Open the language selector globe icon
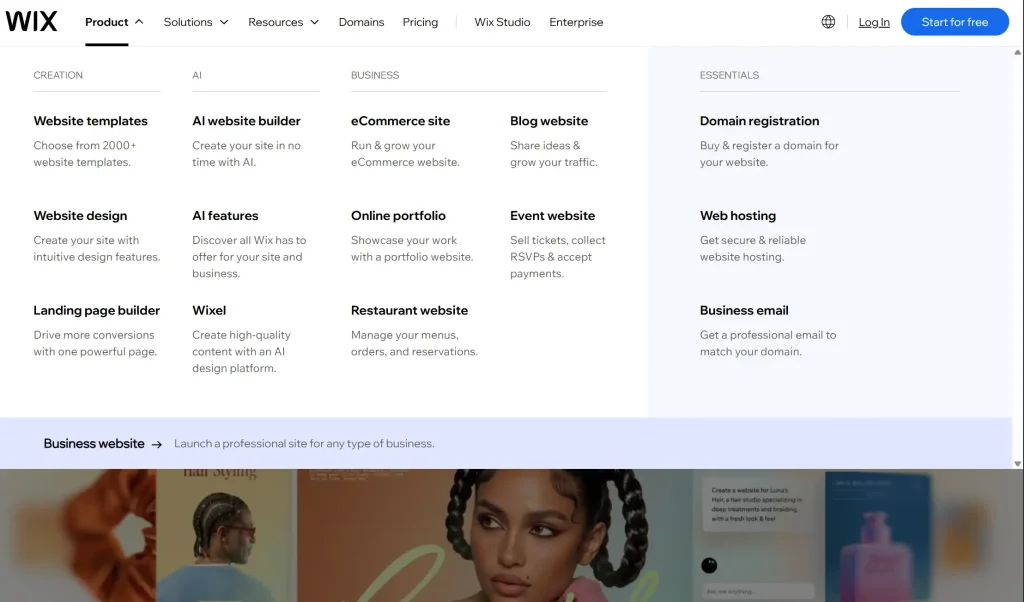The width and height of the screenshot is (1024, 602). tap(828, 22)
